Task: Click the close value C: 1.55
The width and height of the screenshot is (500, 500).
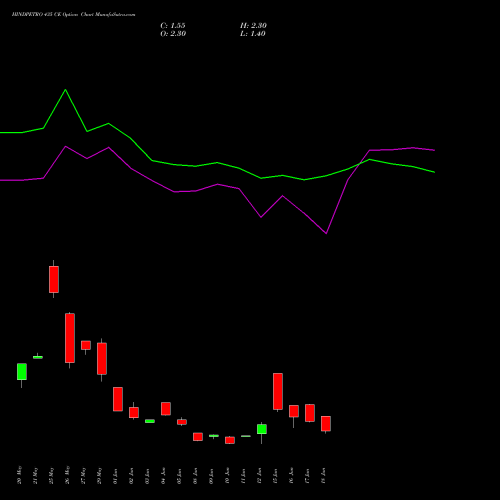Action: pos(173,26)
